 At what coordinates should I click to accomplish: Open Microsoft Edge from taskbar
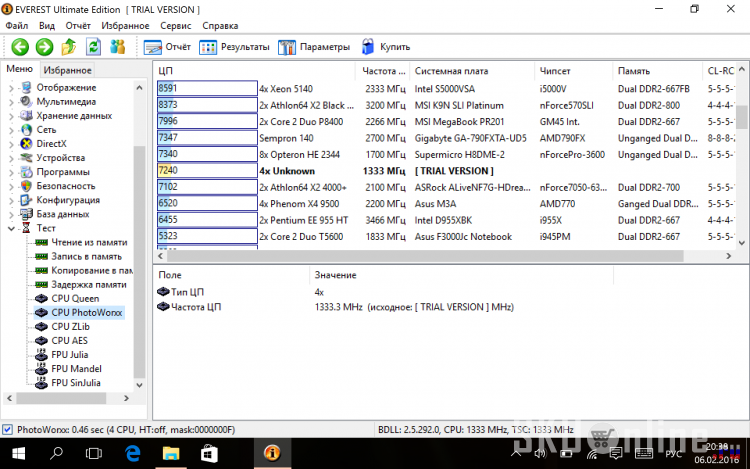(x=132, y=453)
